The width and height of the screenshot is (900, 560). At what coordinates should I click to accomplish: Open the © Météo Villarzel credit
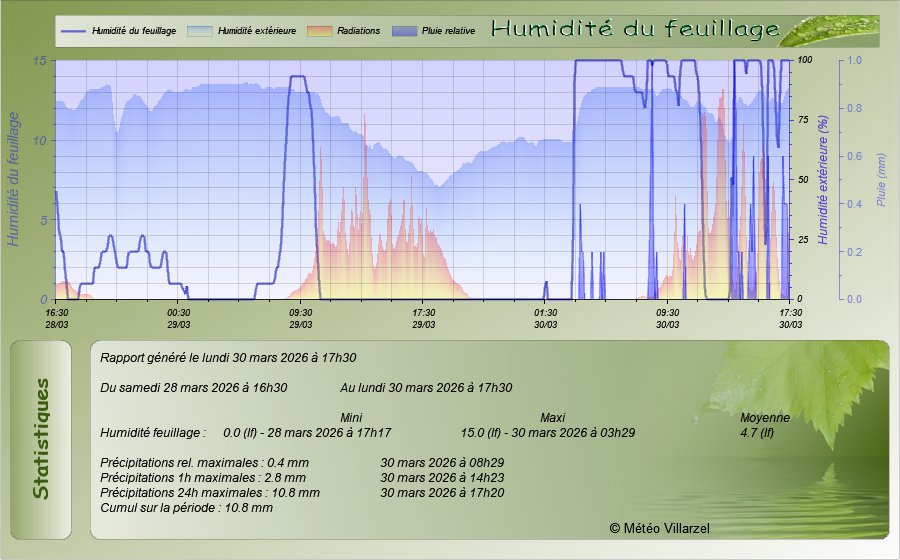point(659,527)
